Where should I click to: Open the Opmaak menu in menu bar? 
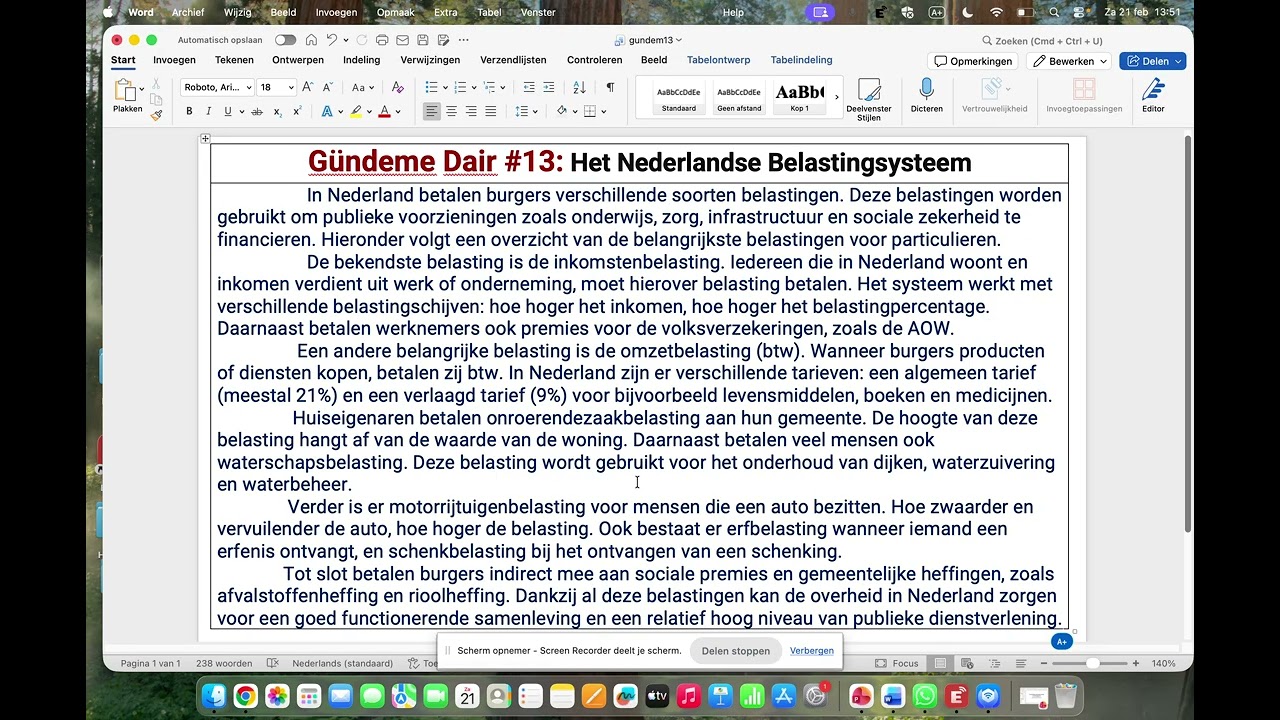point(397,12)
